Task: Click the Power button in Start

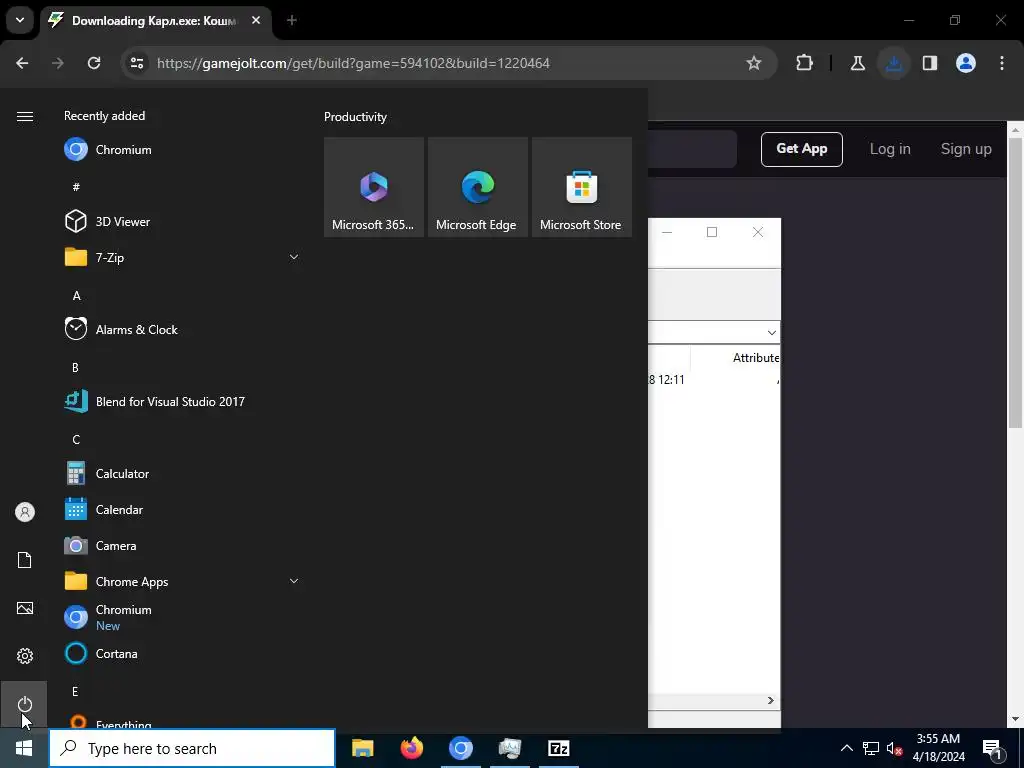Action: coord(25,704)
